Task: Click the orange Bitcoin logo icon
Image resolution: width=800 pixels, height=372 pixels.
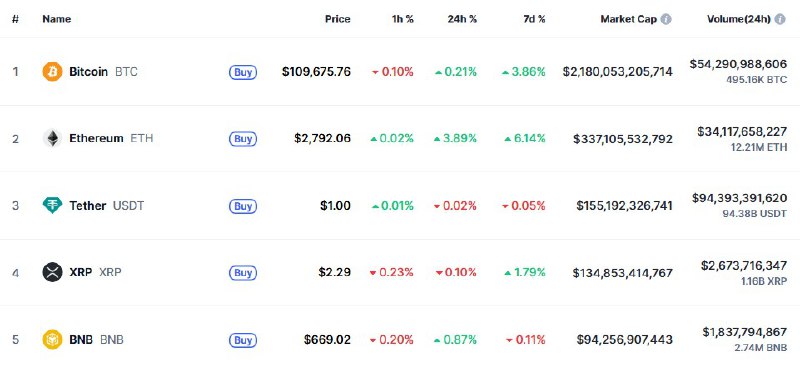Action: coord(52,72)
